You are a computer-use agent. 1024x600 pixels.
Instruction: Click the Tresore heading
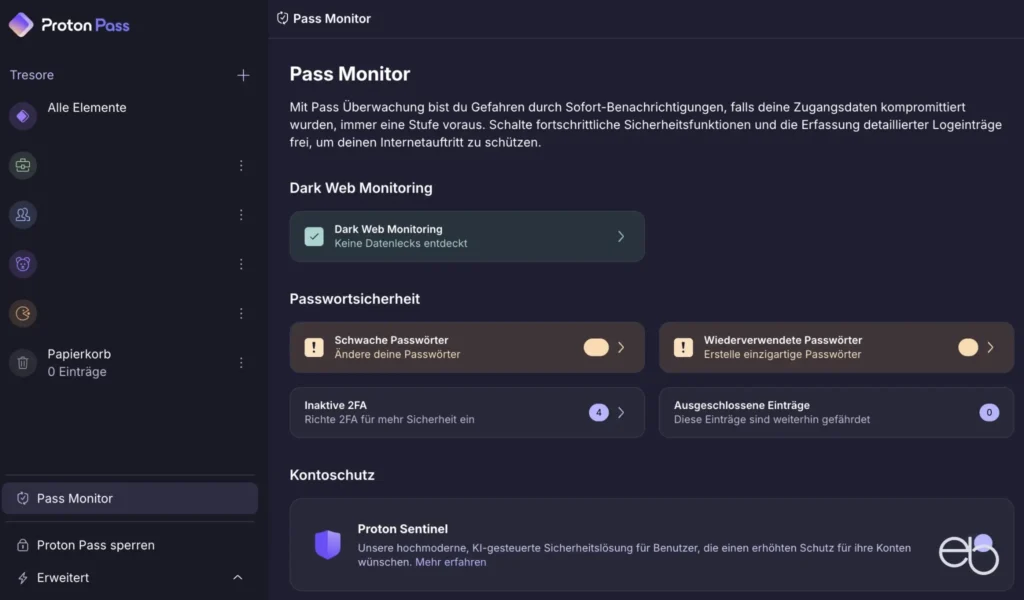tap(32, 75)
